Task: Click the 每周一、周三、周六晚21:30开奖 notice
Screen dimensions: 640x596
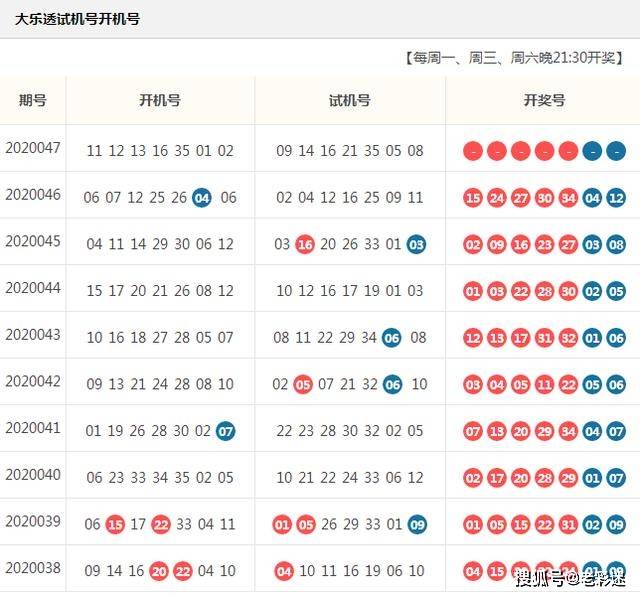Action: (514, 58)
